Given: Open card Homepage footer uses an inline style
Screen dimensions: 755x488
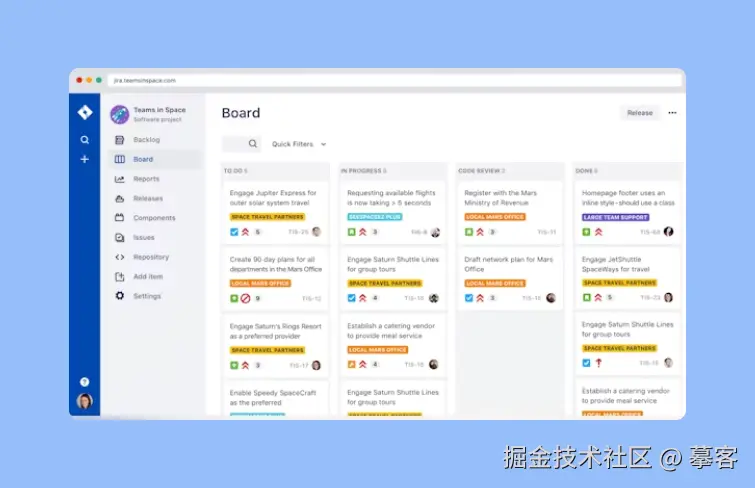Looking at the screenshot, I should point(627,211).
